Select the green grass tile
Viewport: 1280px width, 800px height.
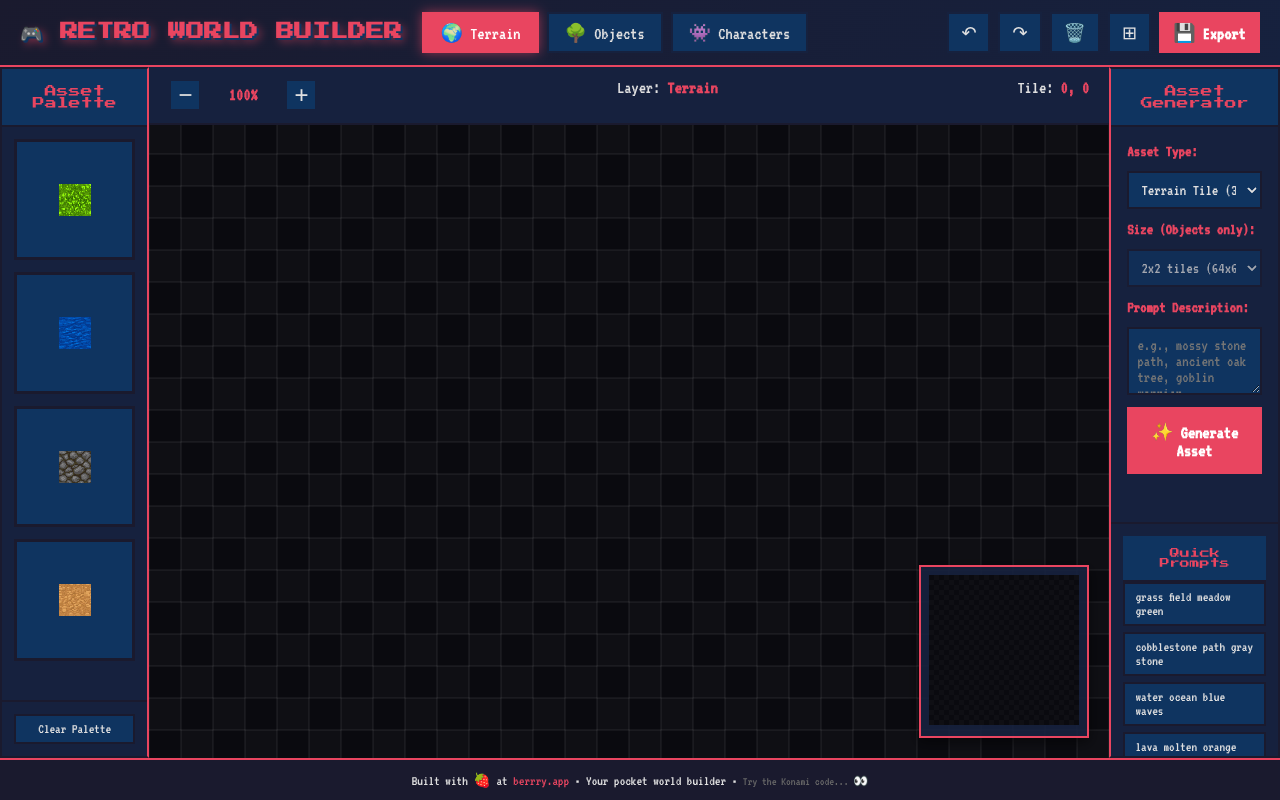pos(75,200)
